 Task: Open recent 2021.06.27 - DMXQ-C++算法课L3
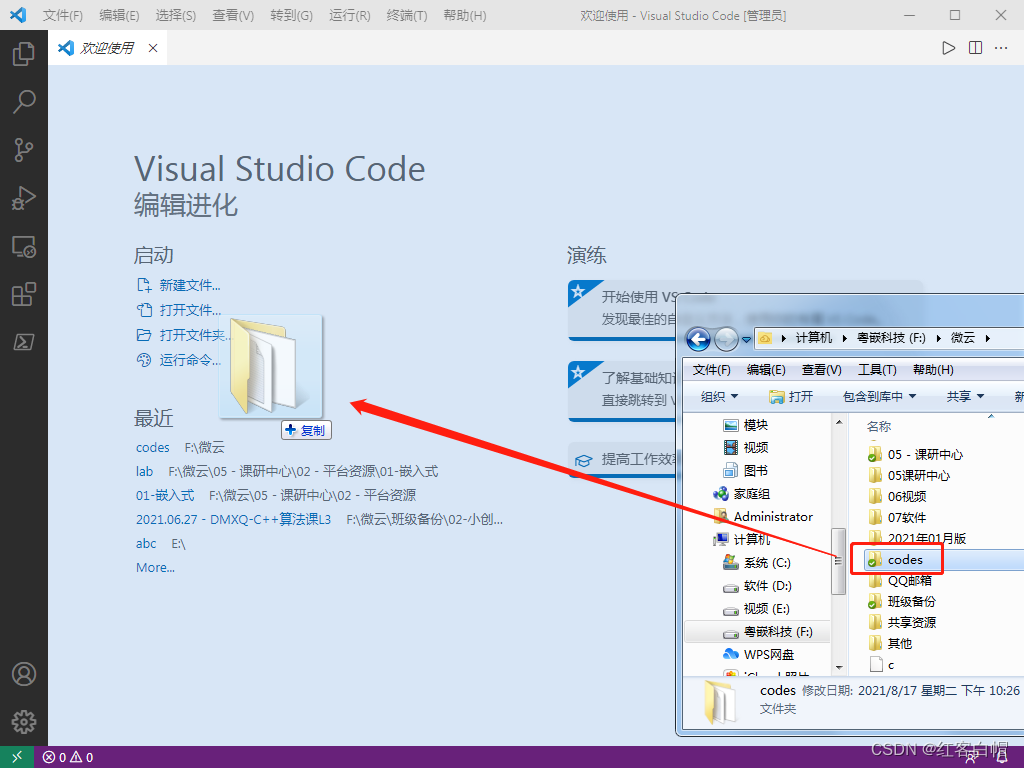coord(233,520)
